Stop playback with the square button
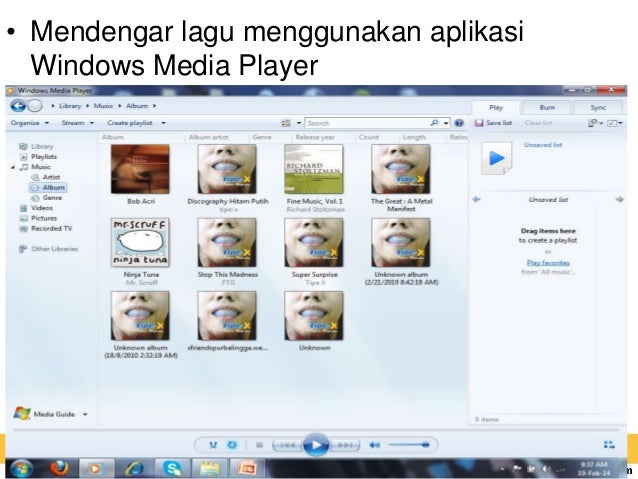638x479 pixels. 259,445
